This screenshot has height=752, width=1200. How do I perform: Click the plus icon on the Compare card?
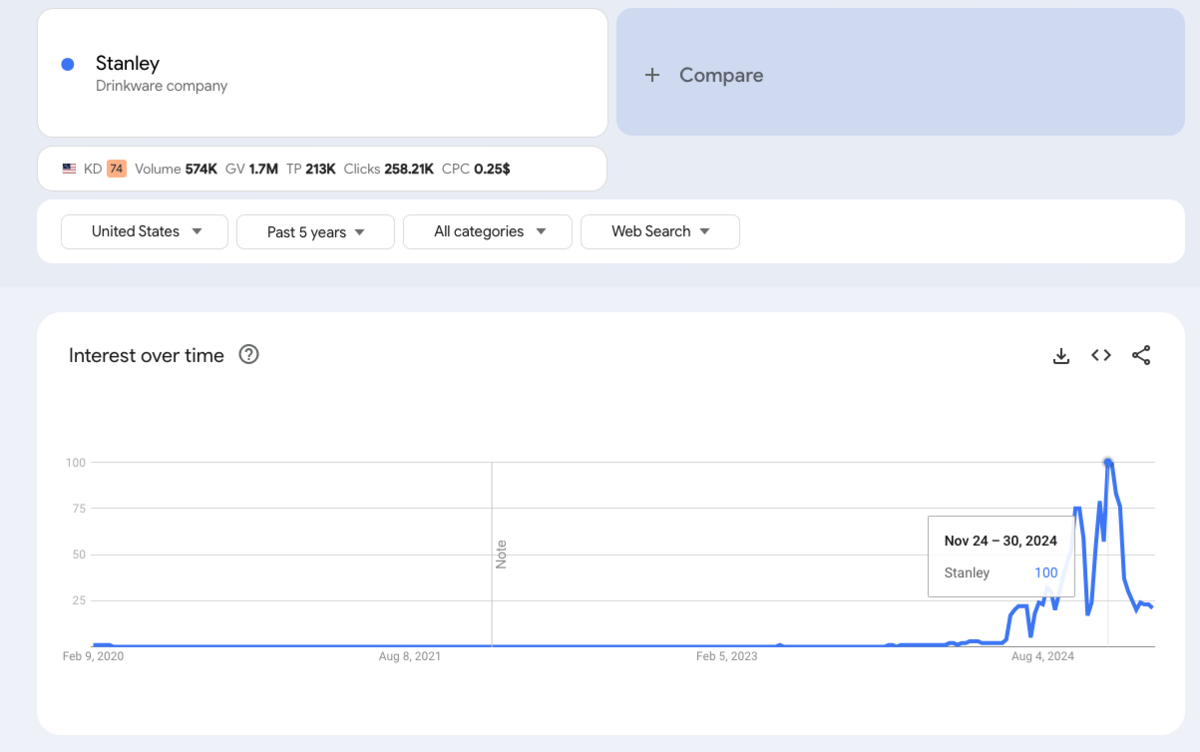pos(652,75)
